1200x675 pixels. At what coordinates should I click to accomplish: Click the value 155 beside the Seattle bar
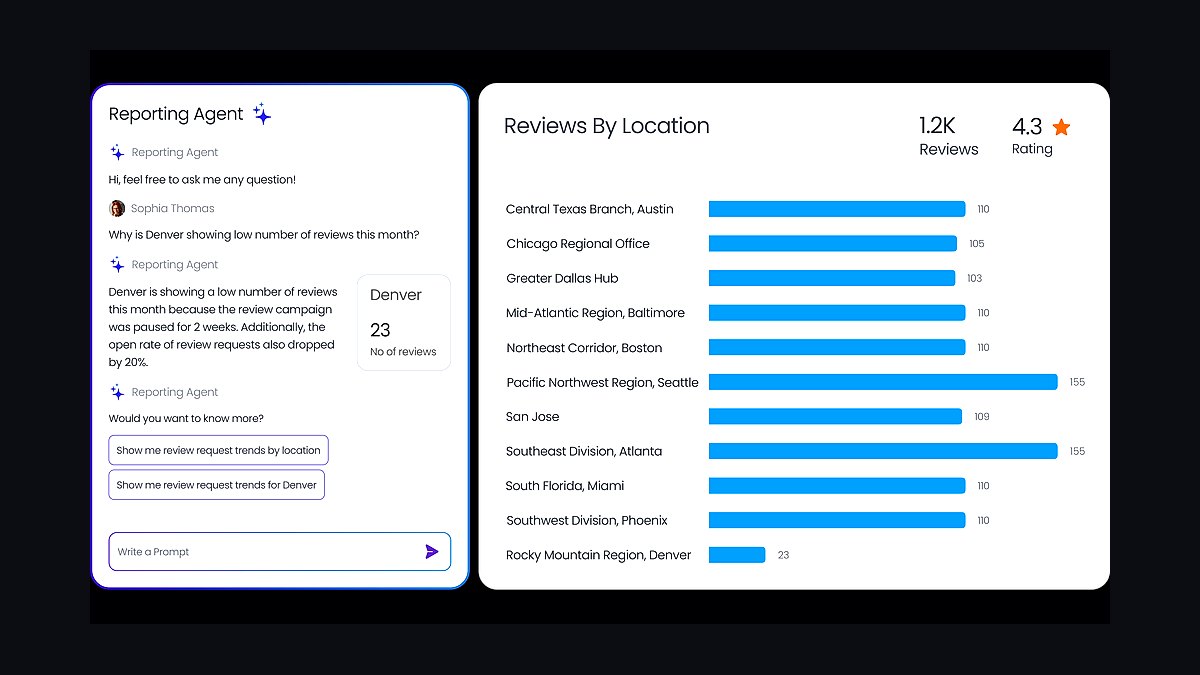pyautogui.click(x=1077, y=382)
